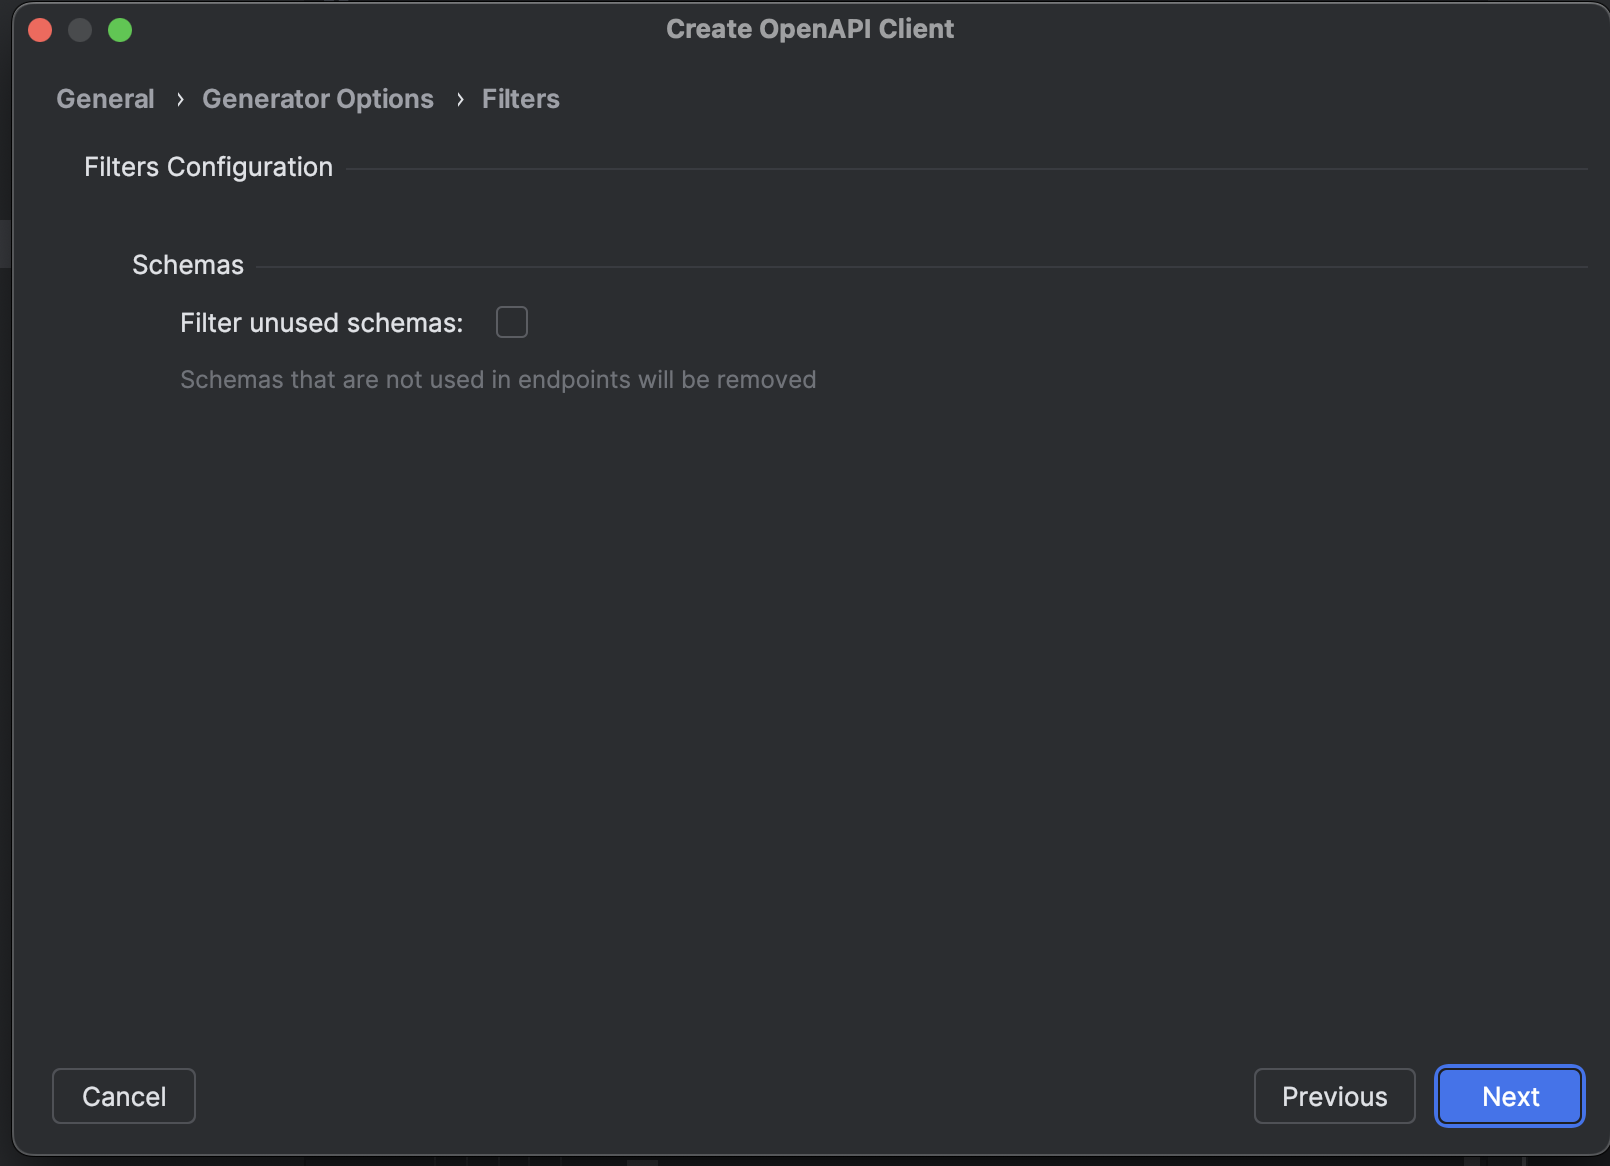
Task: Select the Filters breadcrumb step
Action: pyautogui.click(x=520, y=99)
